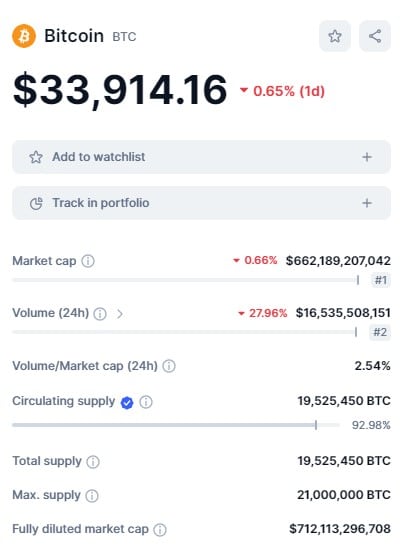Open Volume/Market cap (24h) info icon
The image size is (412, 554).
[x=169, y=366]
